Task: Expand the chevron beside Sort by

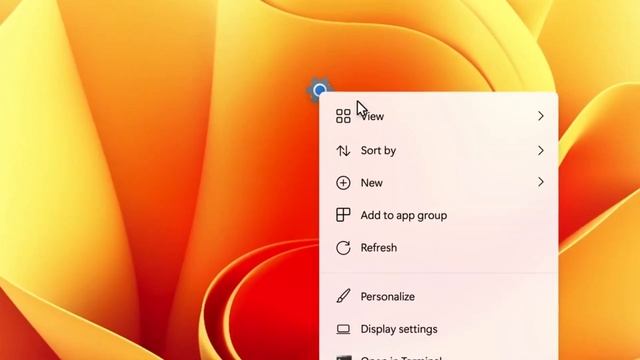Action: [x=541, y=151]
